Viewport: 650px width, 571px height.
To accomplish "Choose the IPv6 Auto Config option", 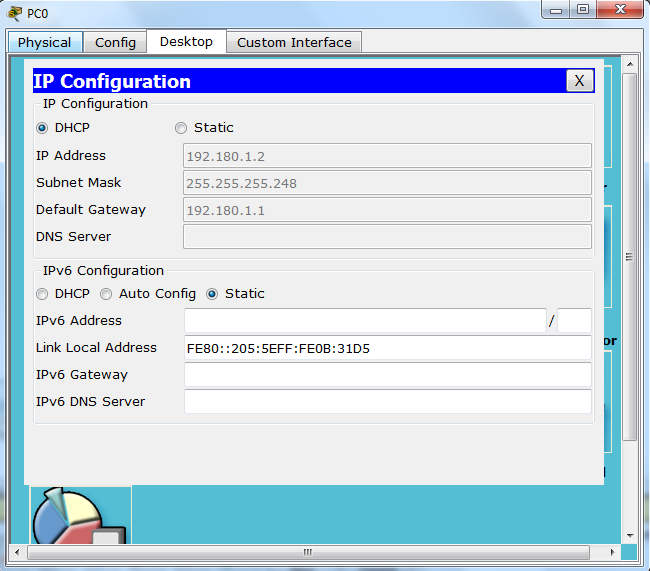I will [x=106, y=294].
